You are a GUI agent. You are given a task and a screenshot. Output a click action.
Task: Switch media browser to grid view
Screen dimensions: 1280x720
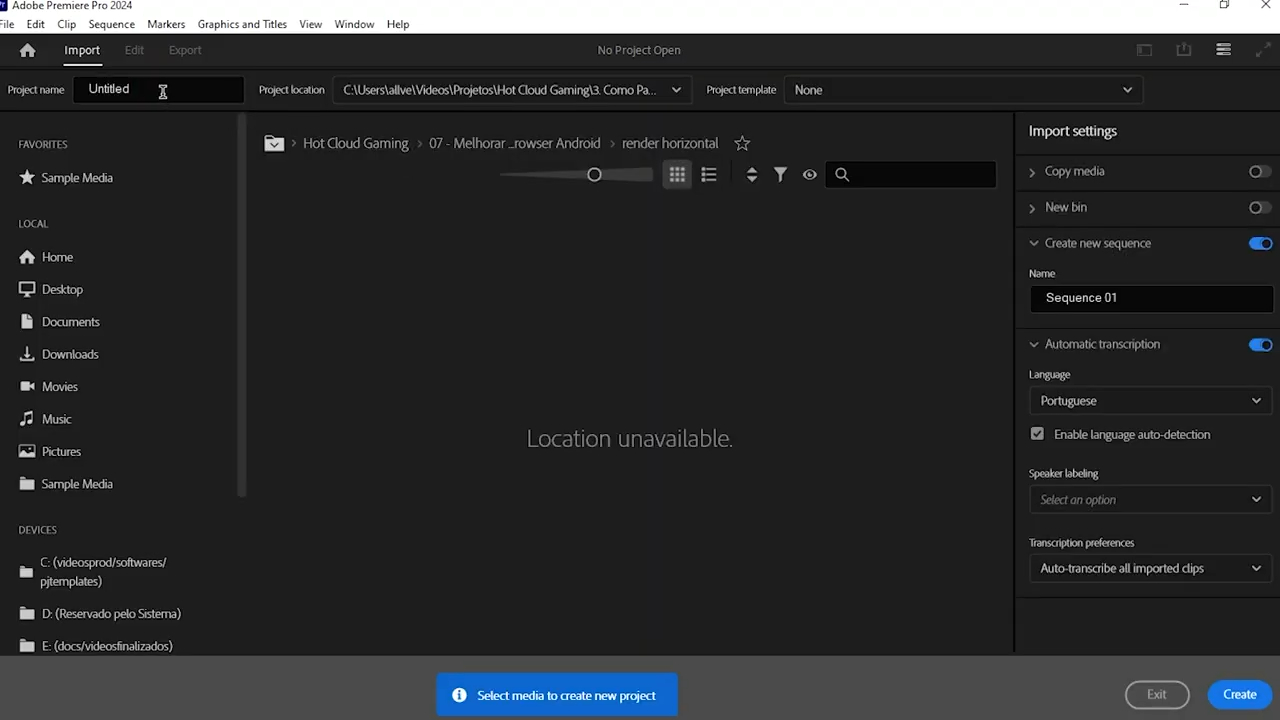coord(677,174)
